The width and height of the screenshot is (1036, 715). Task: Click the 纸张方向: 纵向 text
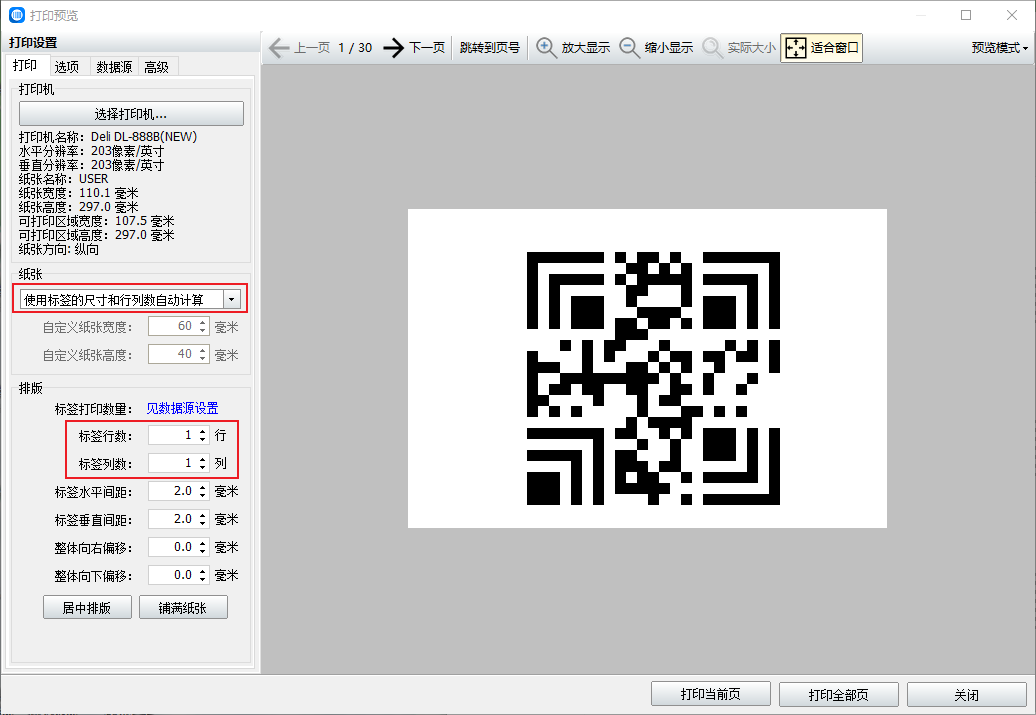point(59,249)
